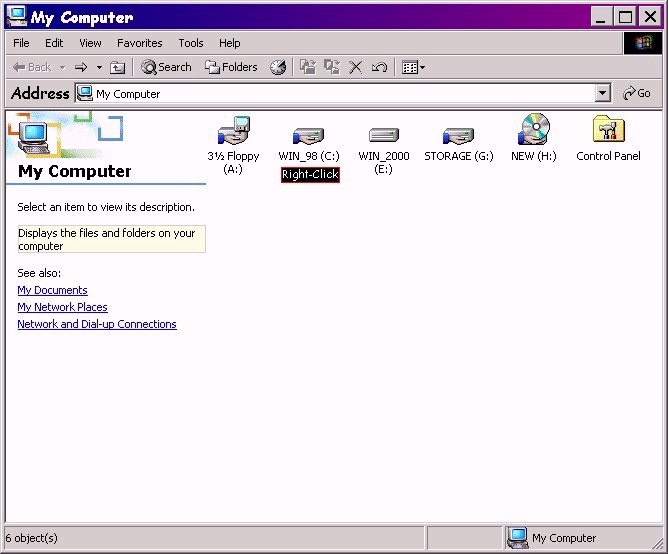This screenshot has height=554, width=668.
Task: Click the '6 object(s)' status text
Action: click(x=32, y=538)
